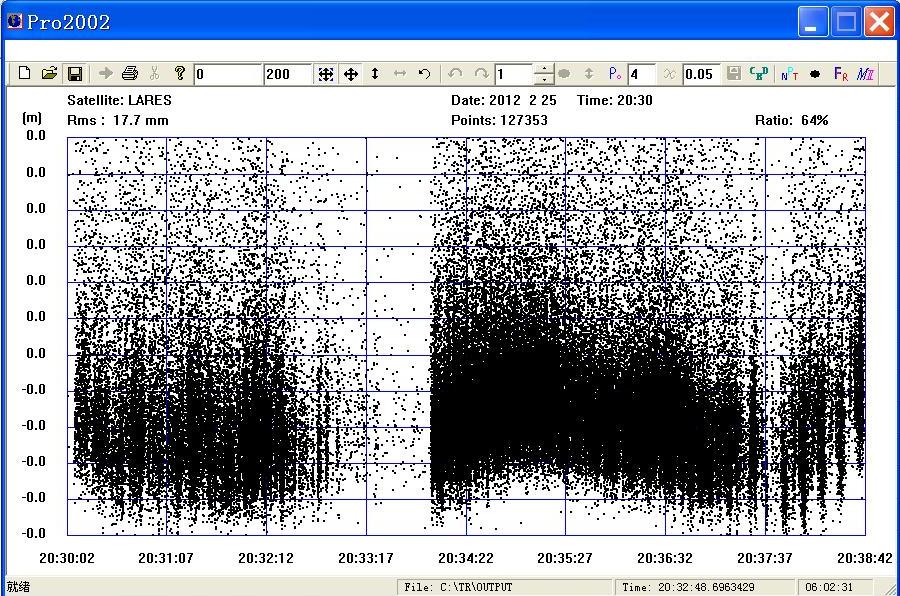Click the gray right arrow icon
Screen dimensions: 900x596
[x=106, y=73]
